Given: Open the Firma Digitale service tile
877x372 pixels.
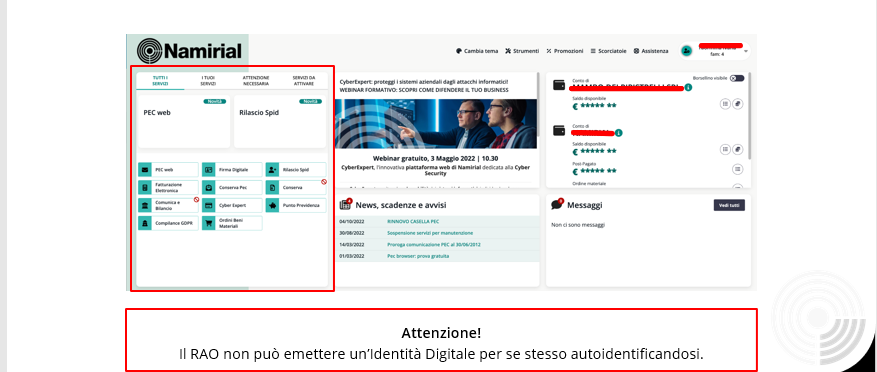Looking at the screenshot, I should tap(232, 169).
